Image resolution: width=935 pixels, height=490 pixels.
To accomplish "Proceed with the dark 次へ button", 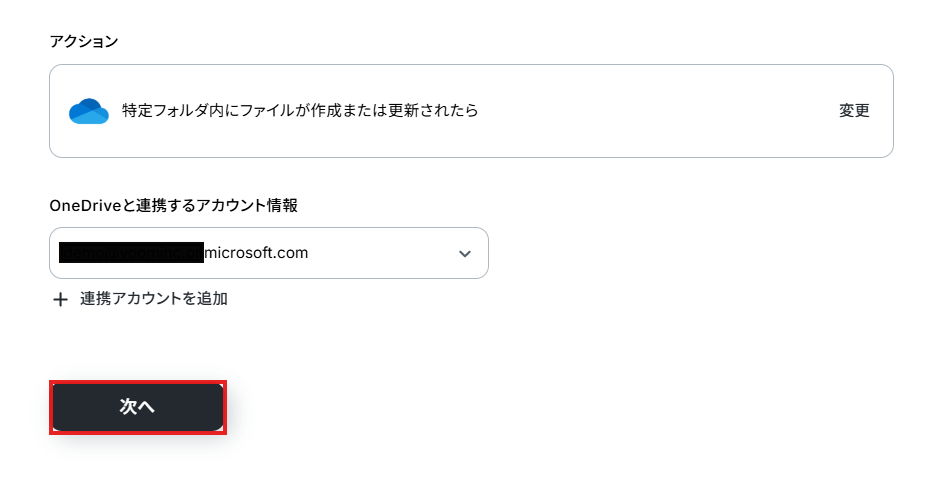I will click(138, 407).
